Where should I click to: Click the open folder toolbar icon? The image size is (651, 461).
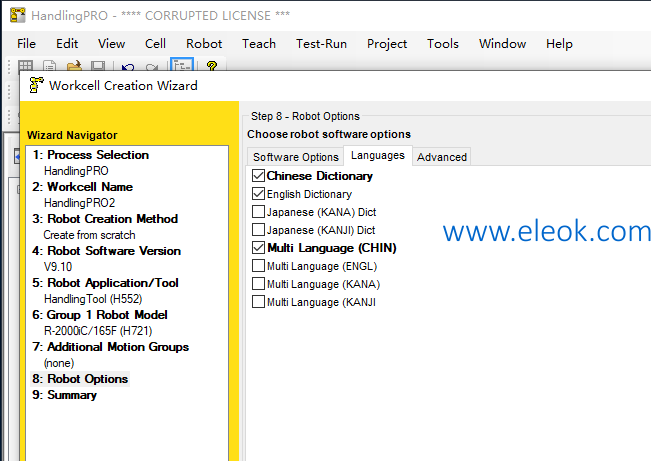click(x=74, y=66)
